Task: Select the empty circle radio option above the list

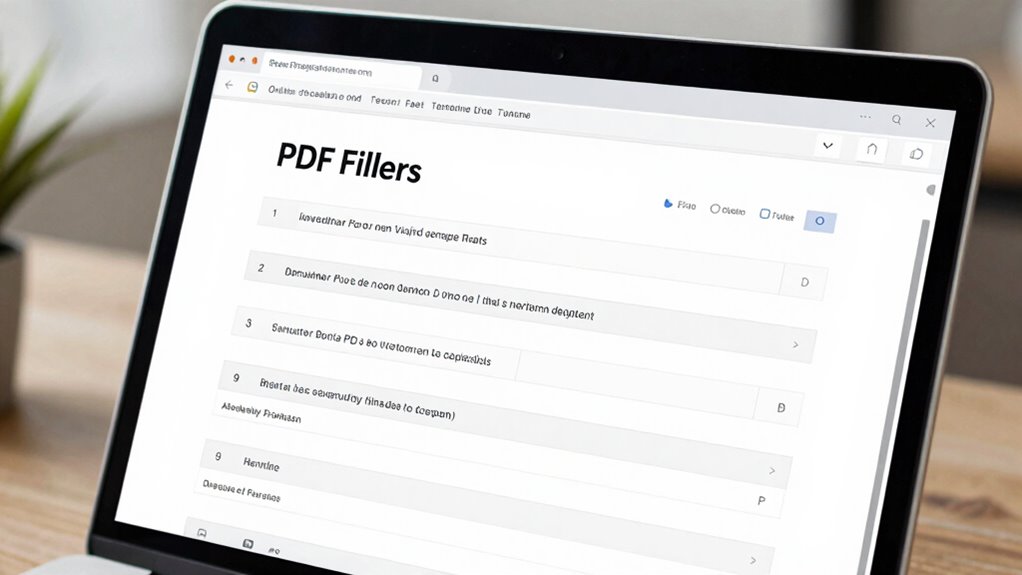Action: 715,209
